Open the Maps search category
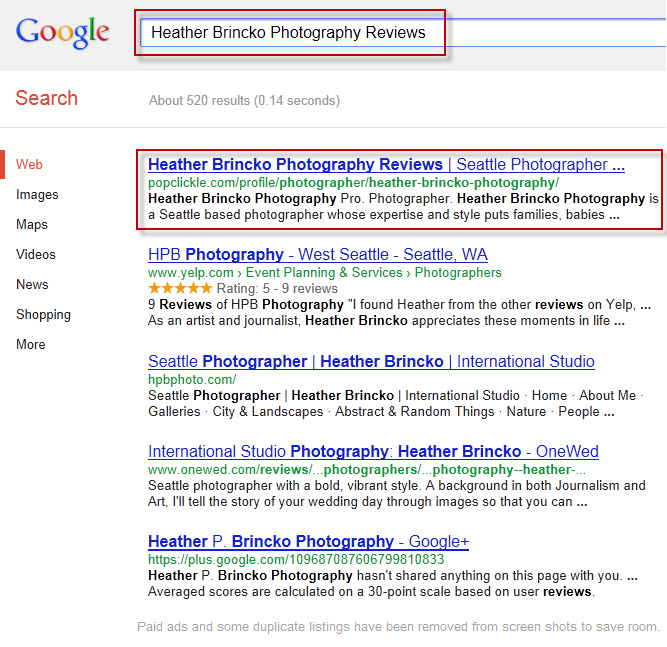Viewport: 667px width, 647px height. point(32,224)
